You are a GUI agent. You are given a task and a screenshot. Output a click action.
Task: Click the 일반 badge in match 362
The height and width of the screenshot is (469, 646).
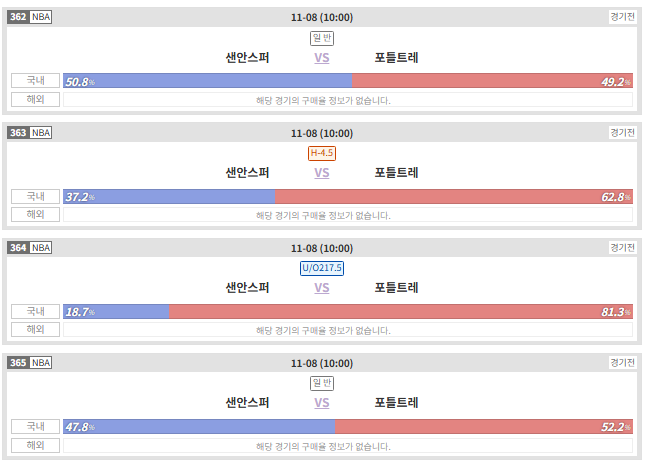click(x=322, y=38)
